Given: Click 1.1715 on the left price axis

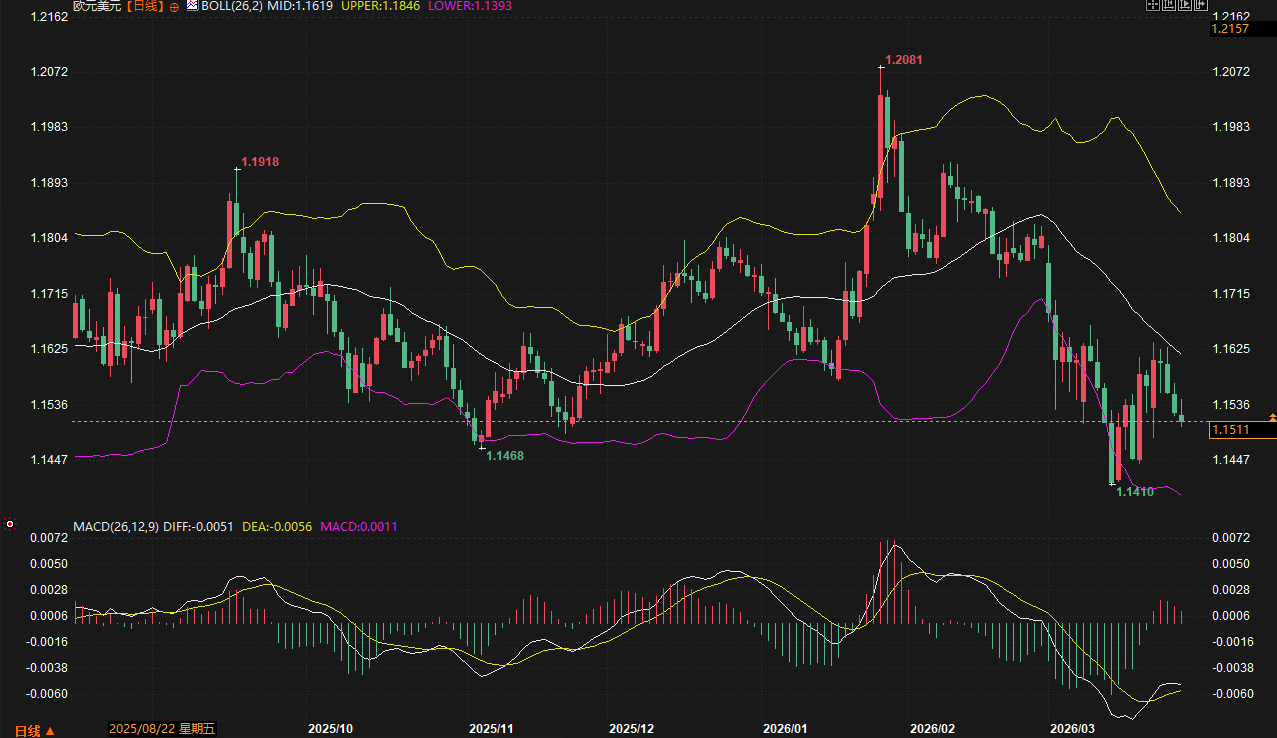Looking at the screenshot, I should (x=49, y=294).
